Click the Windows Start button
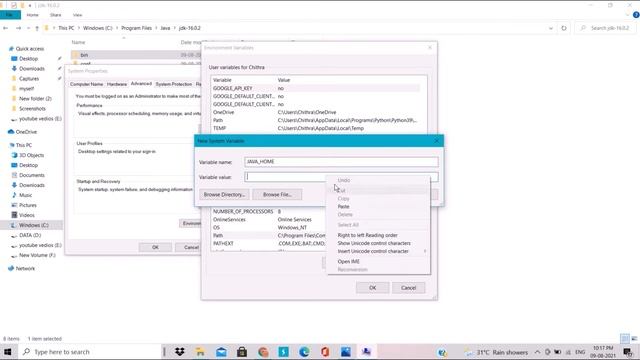640x360 pixels. 8,352
